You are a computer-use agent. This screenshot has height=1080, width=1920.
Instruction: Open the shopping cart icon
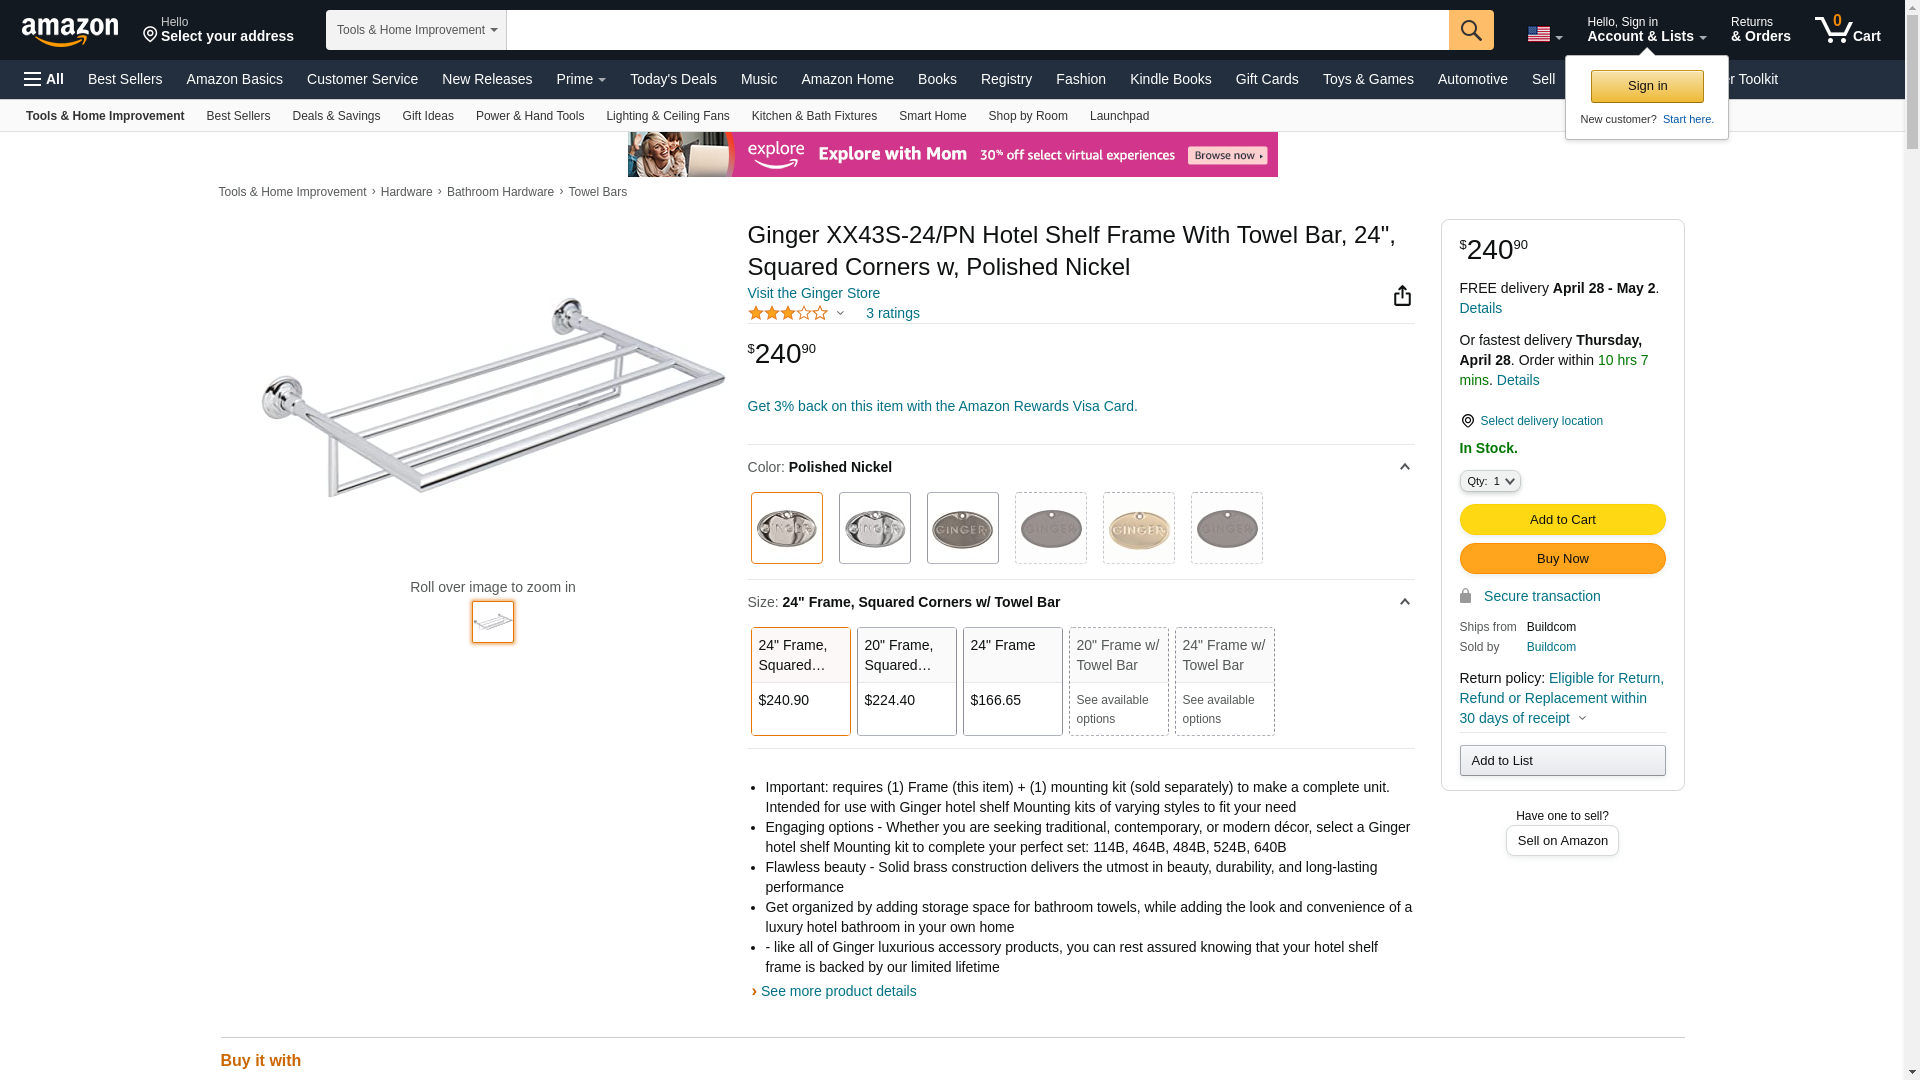point(1847,29)
